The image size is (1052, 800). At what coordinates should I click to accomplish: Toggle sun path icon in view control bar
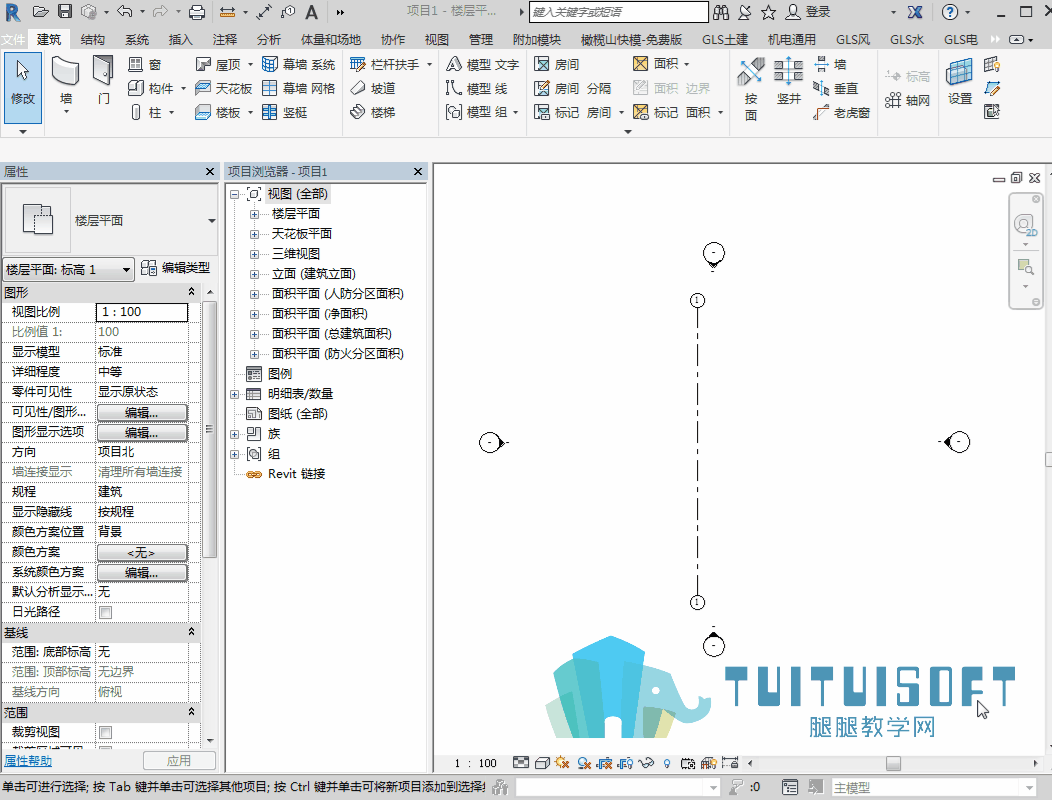coord(563,763)
